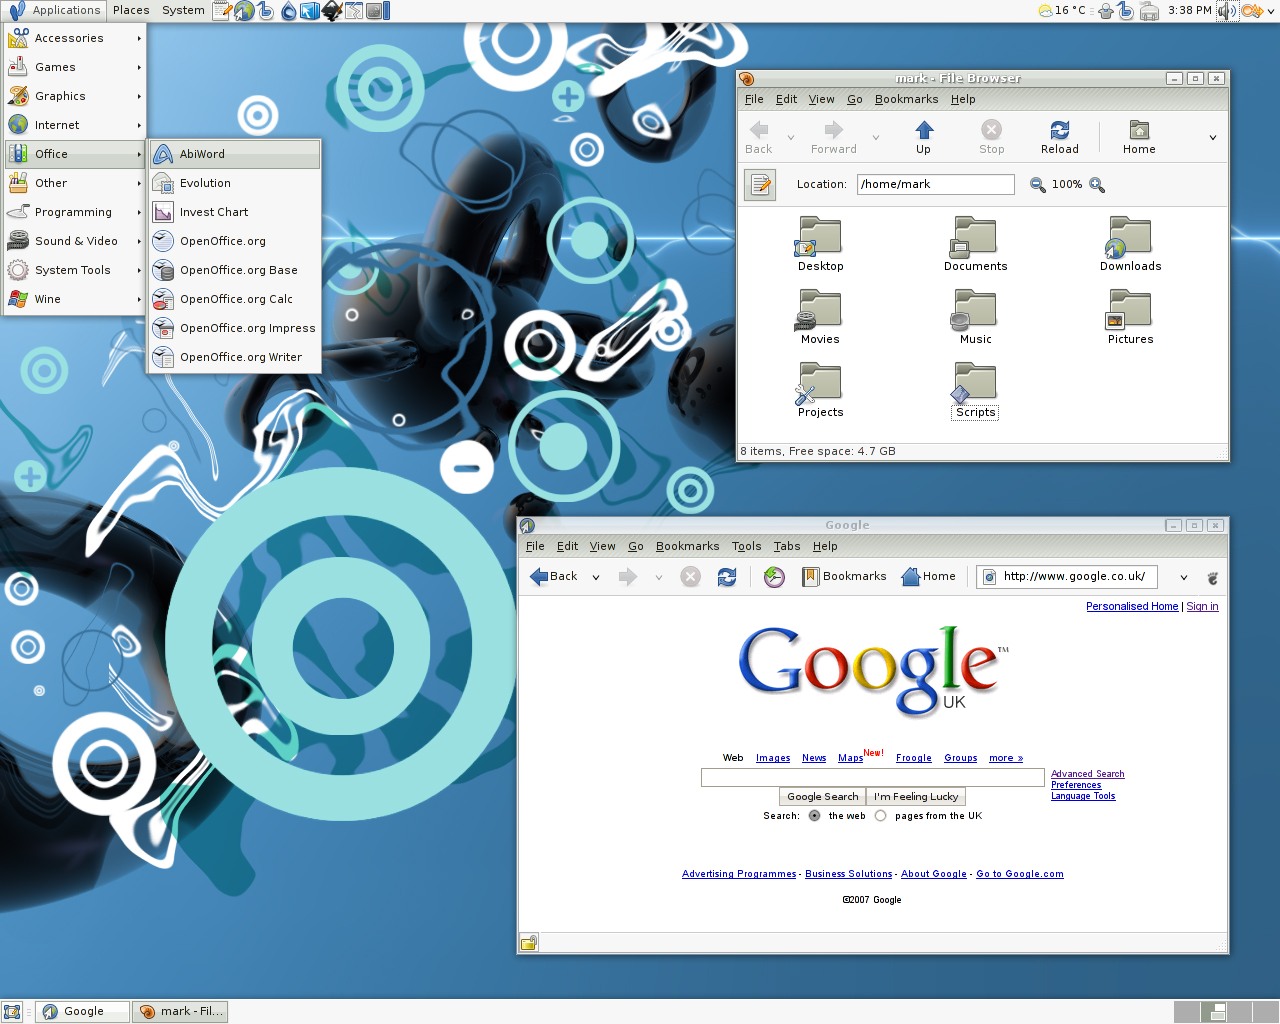Expand the Programming applications category
The height and width of the screenshot is (1024, 1280).
pos(75,212)
